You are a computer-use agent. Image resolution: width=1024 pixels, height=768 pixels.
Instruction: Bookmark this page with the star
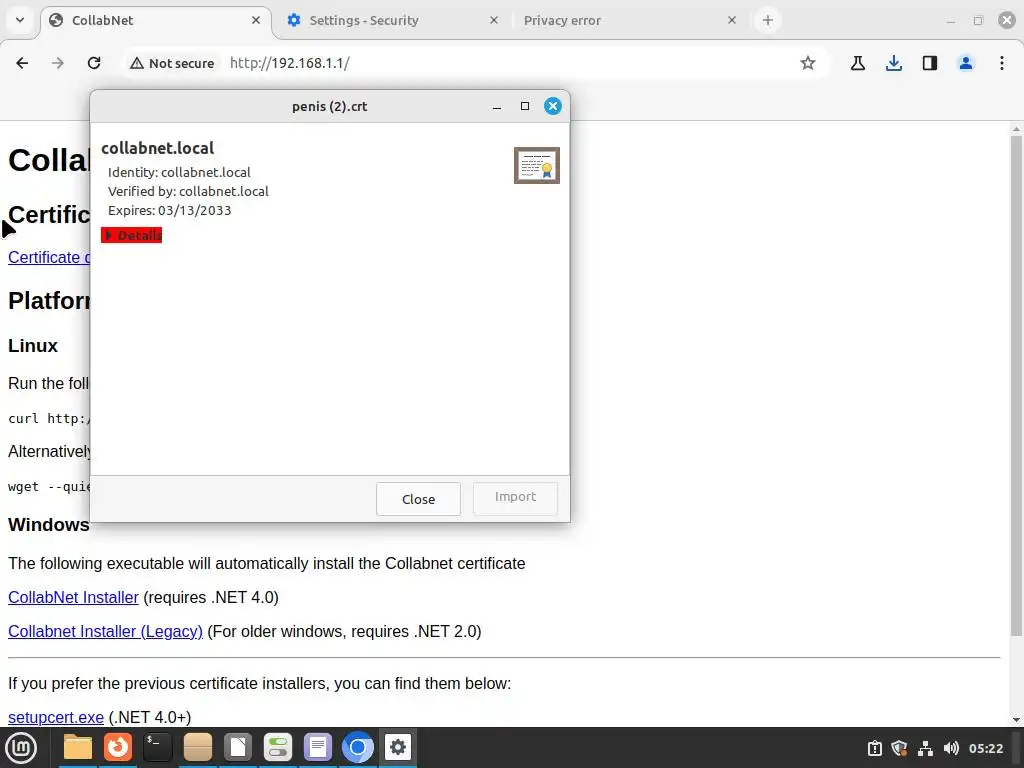[808, 63]
